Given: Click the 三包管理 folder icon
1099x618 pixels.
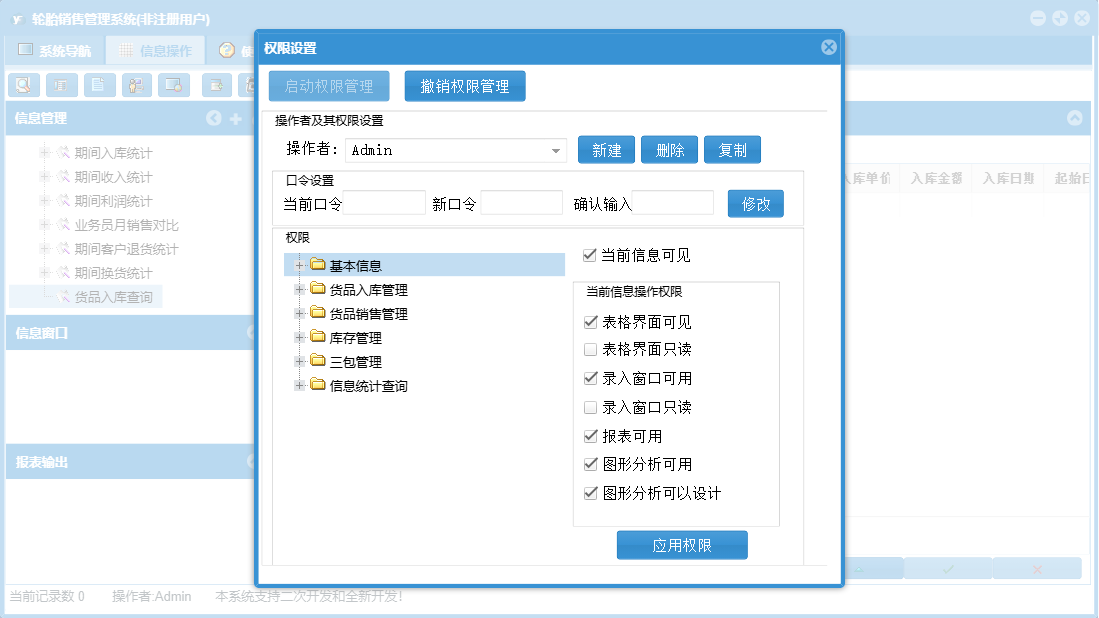Looking at the screenshot, I should coord(318,361).
